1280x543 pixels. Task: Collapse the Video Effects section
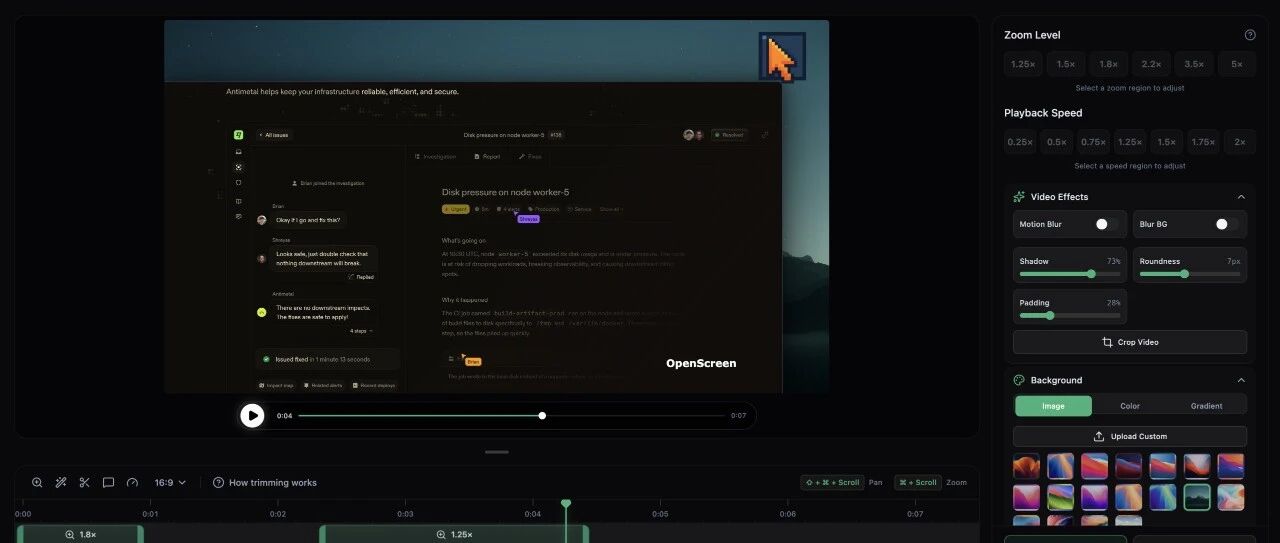[x=1241, y=197]
